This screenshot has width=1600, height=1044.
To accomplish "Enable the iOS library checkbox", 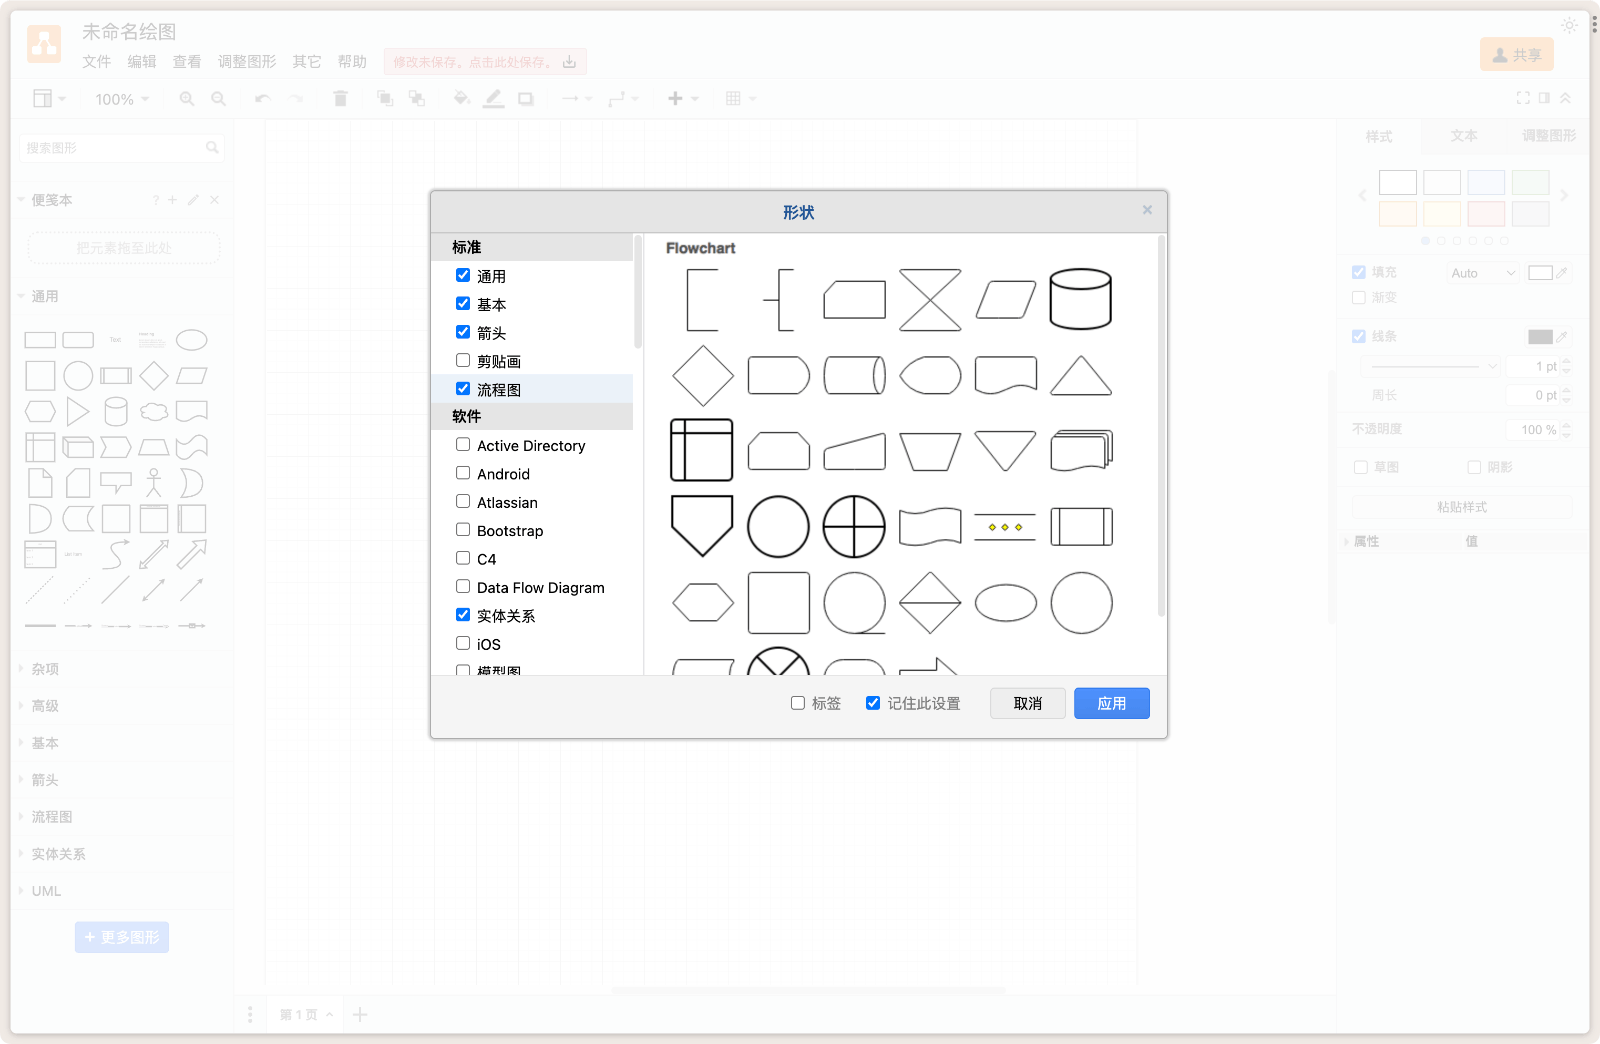I will [463, 643].
